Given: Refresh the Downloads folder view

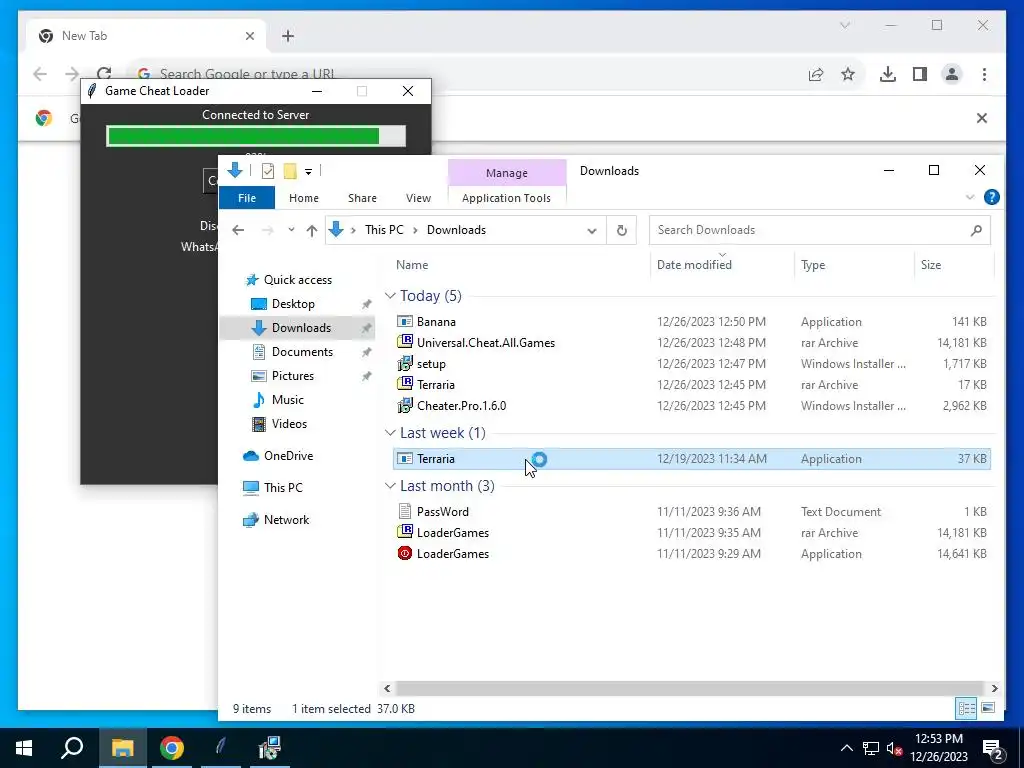Looking at the screenshot, I should (622, 230).
